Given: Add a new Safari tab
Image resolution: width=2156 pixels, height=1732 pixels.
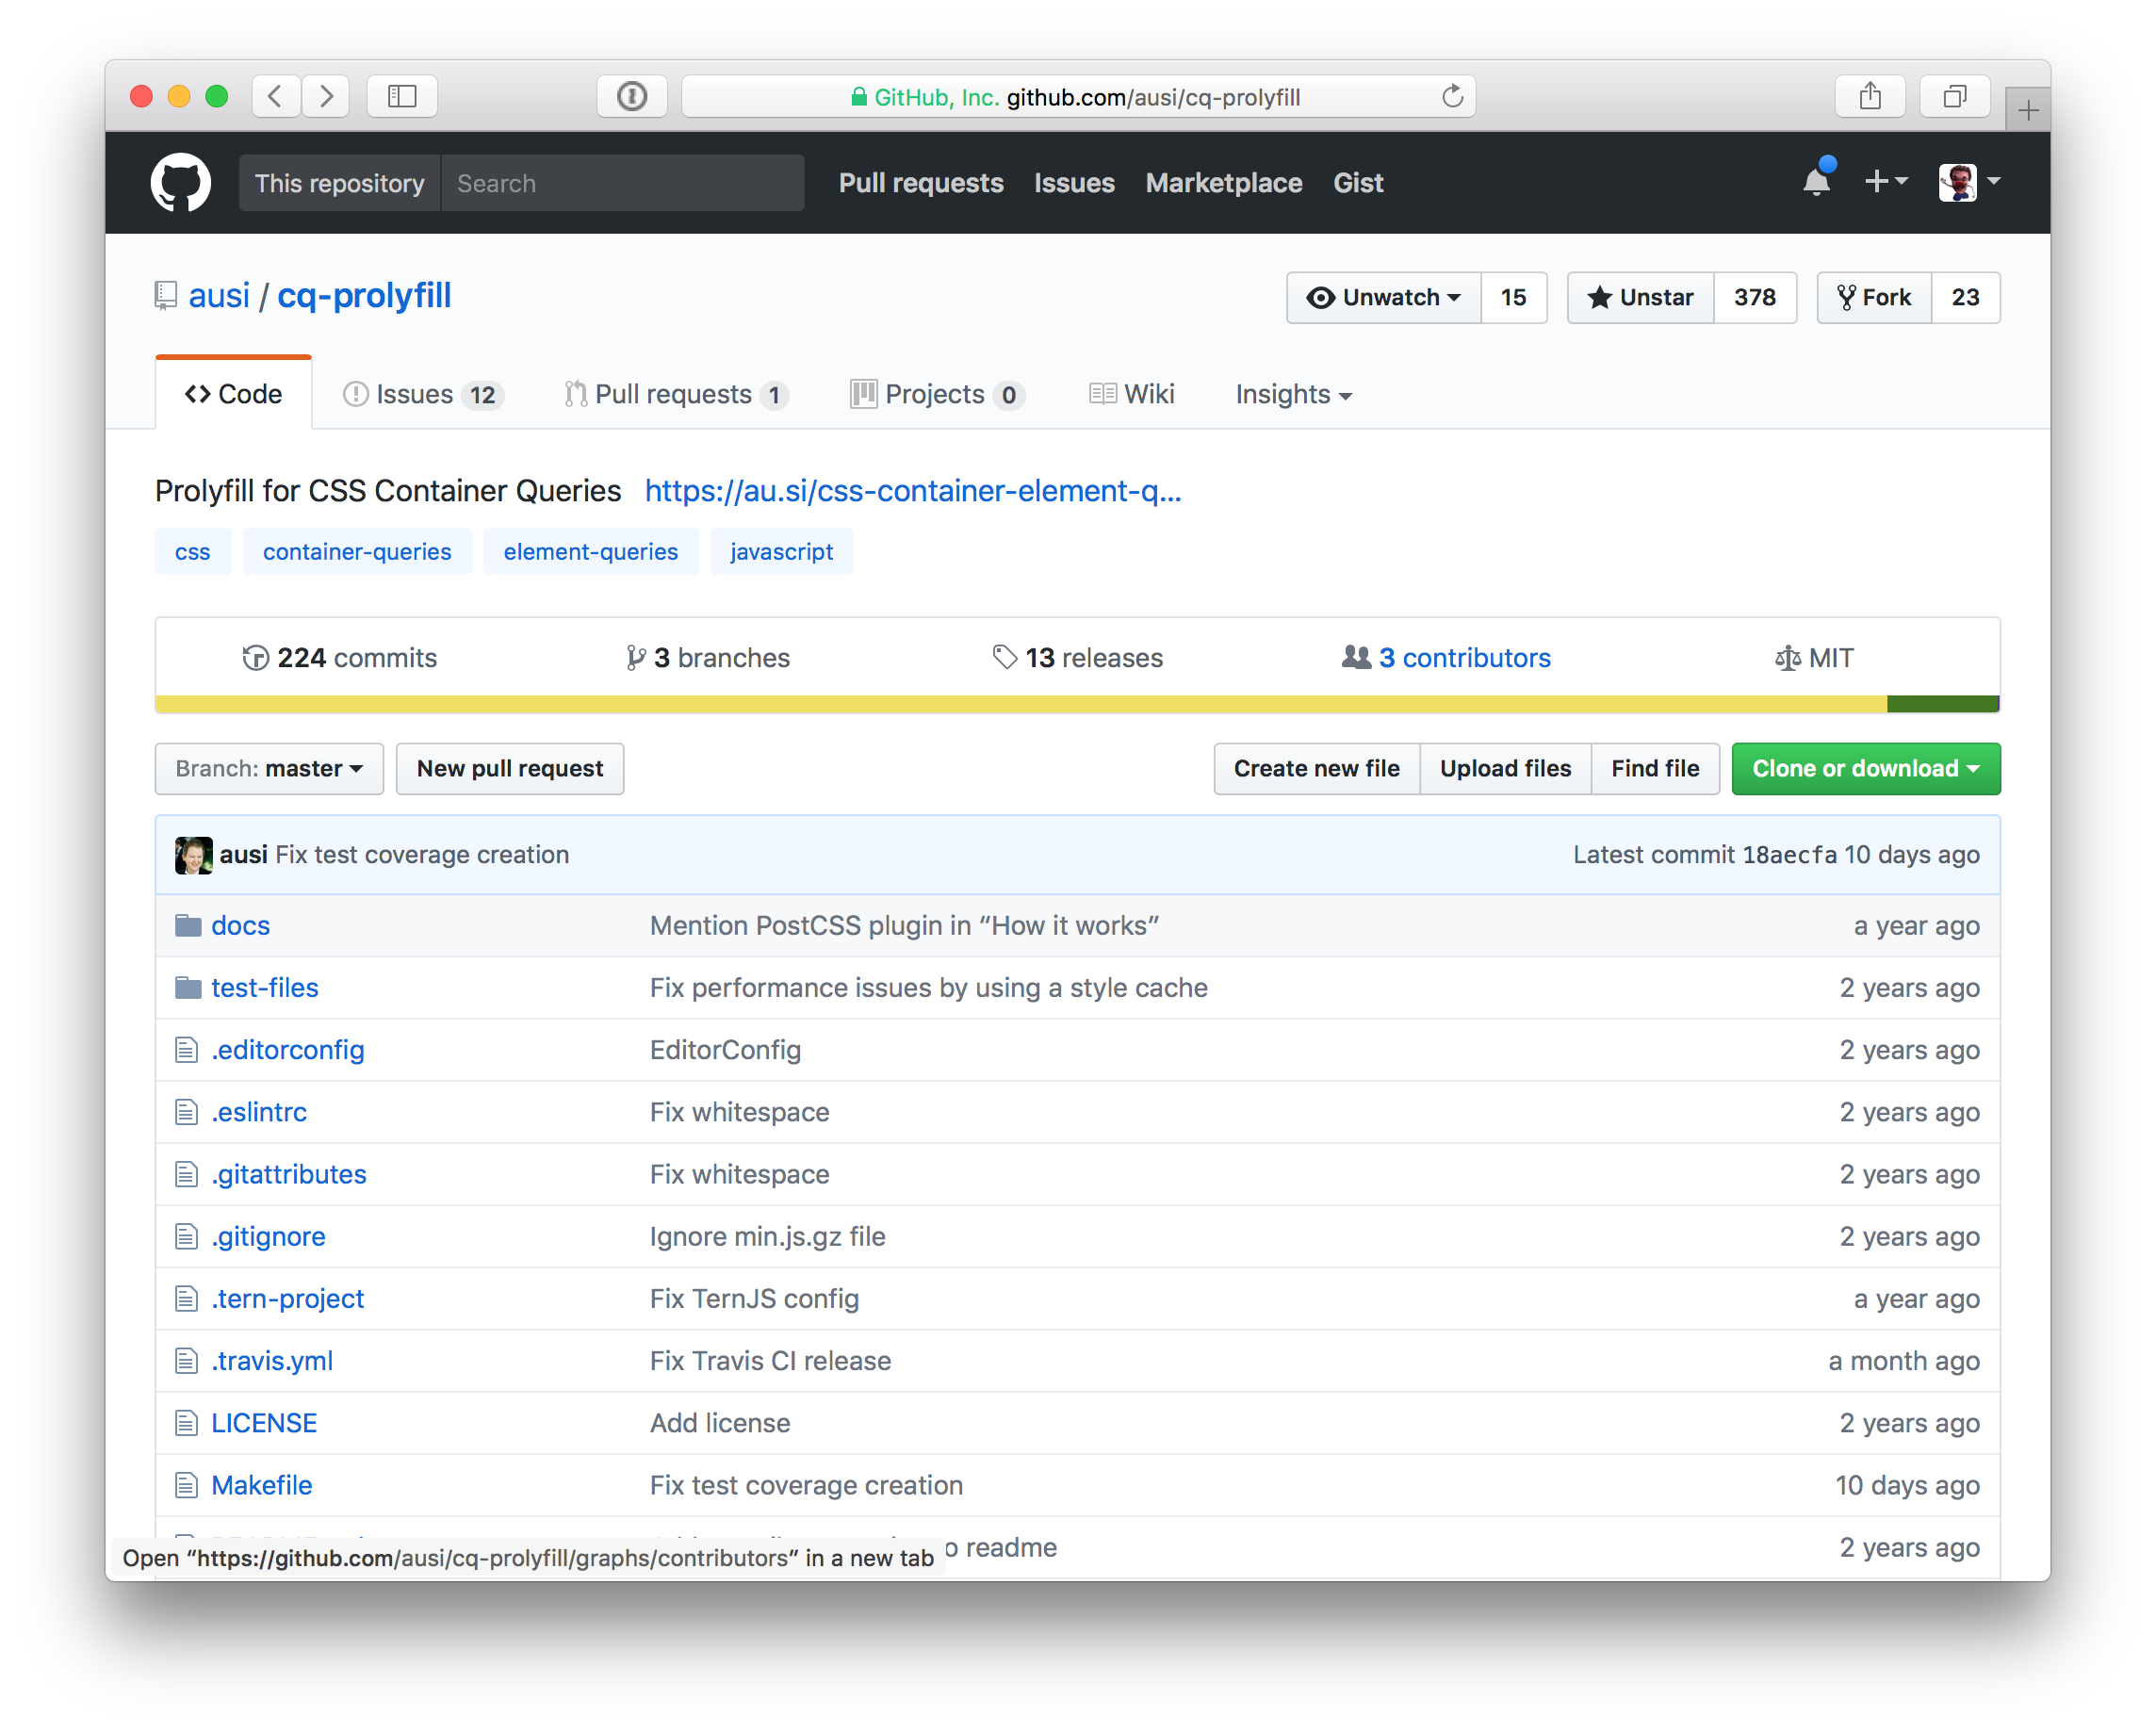Looking at the screenshot, I should pos(2028,110).
